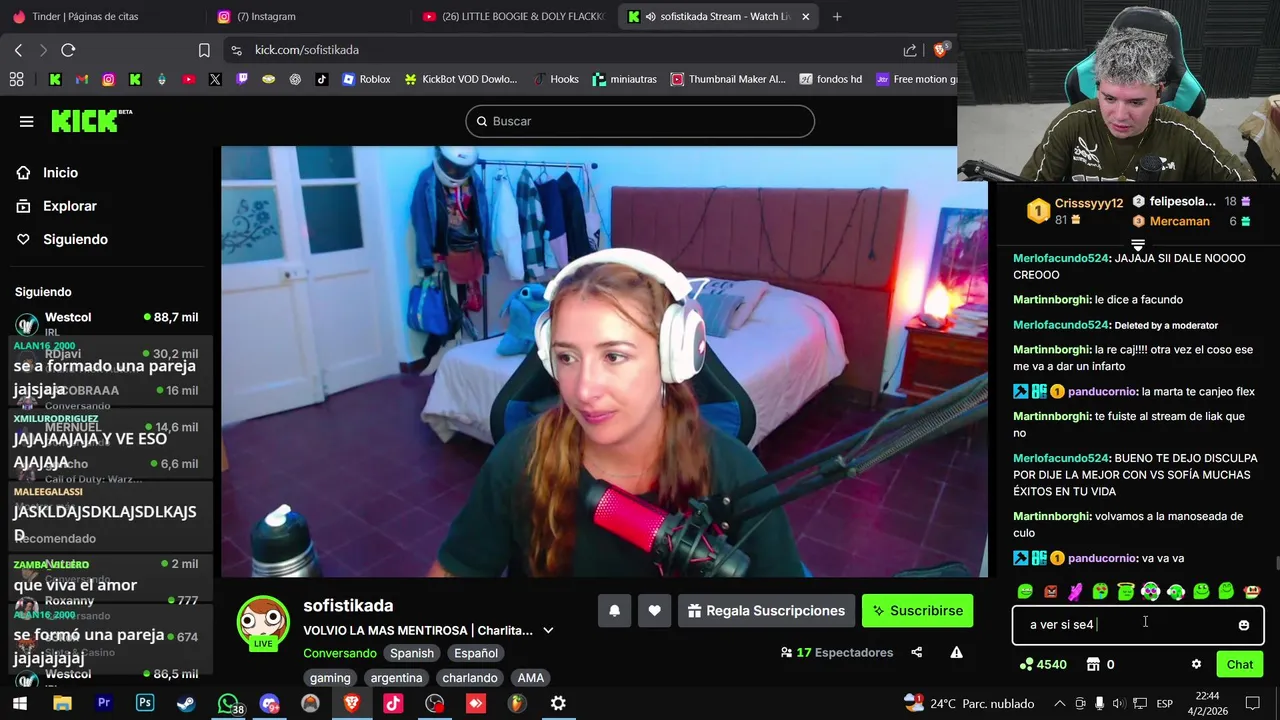Close the sofistikada Stream tab
The height and width of the screenshot is (720, 1280).
806,16
